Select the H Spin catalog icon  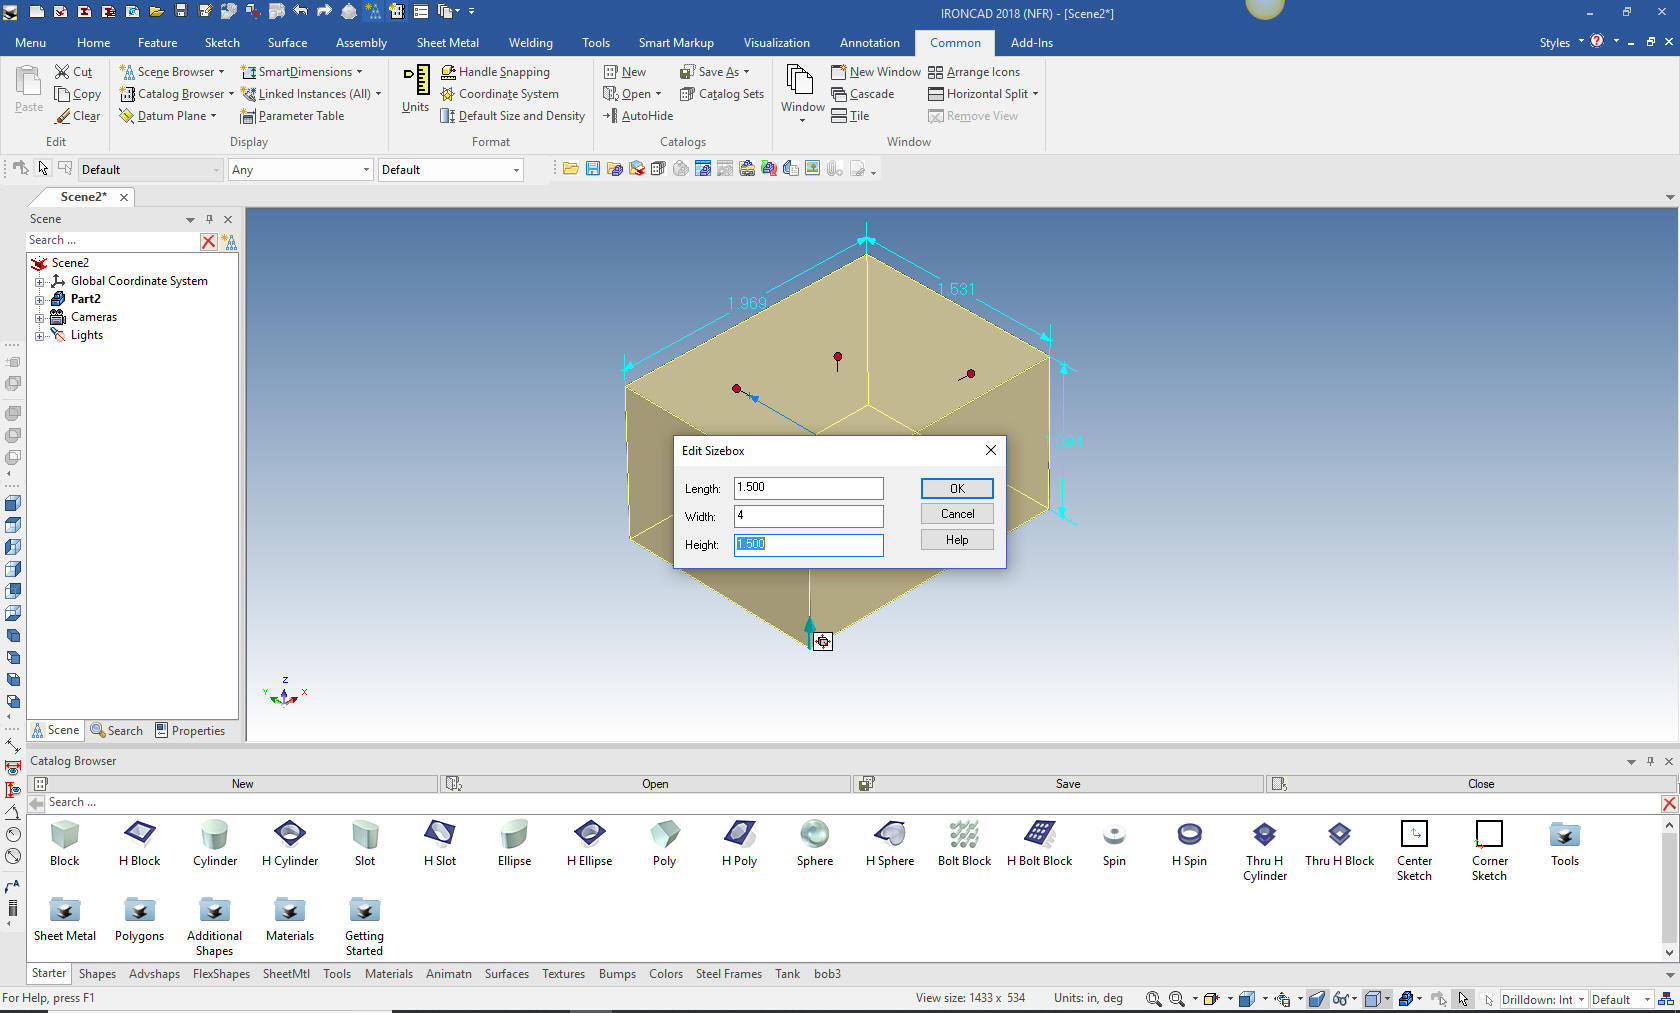click(x=1189, y=834)
